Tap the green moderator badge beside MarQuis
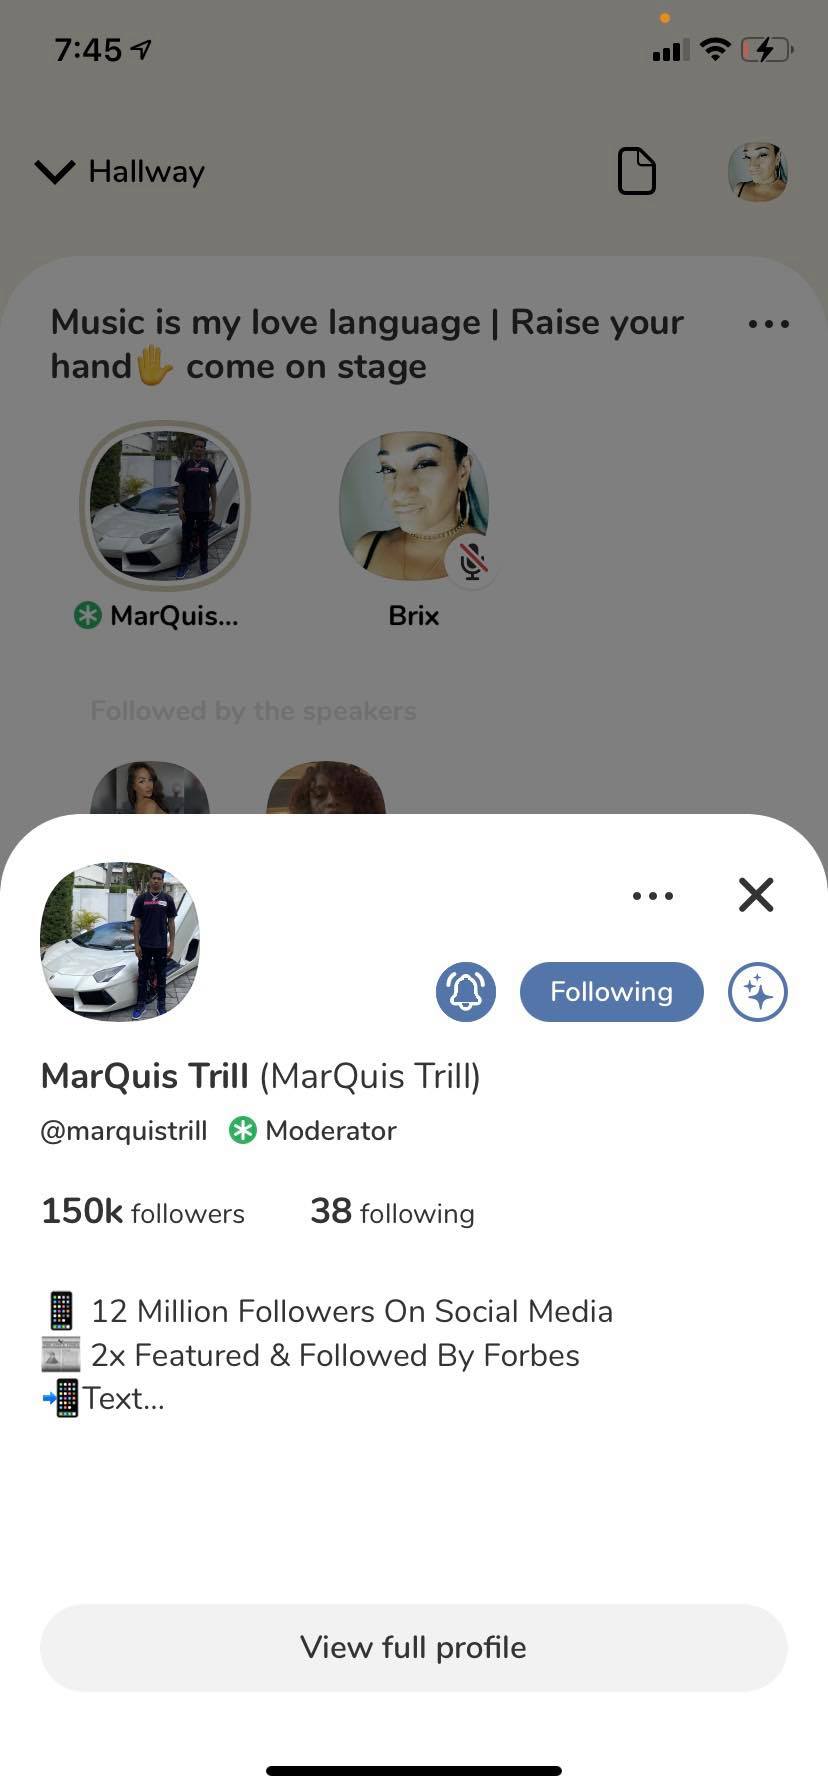828x1792 pixels. pos(88,615)
